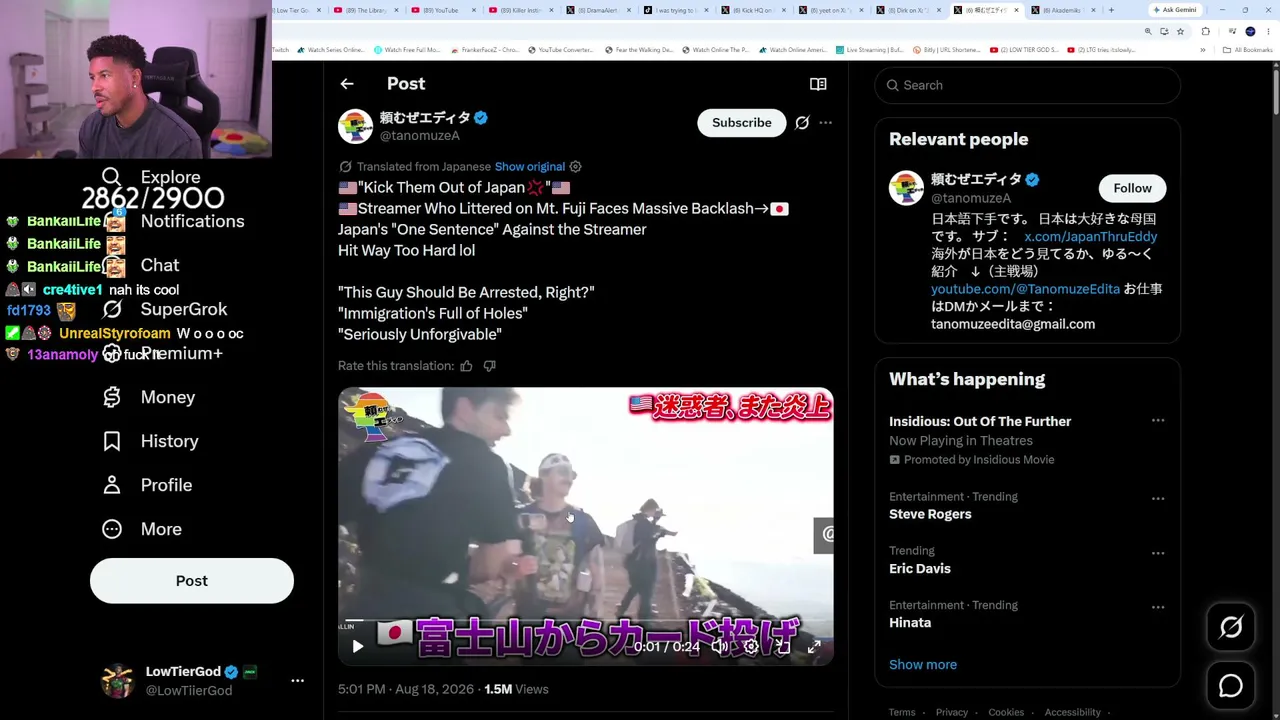Viewport: 1280px width, 720px height.
Task: Open the Cookies footer link
Action: [1006, 712]
